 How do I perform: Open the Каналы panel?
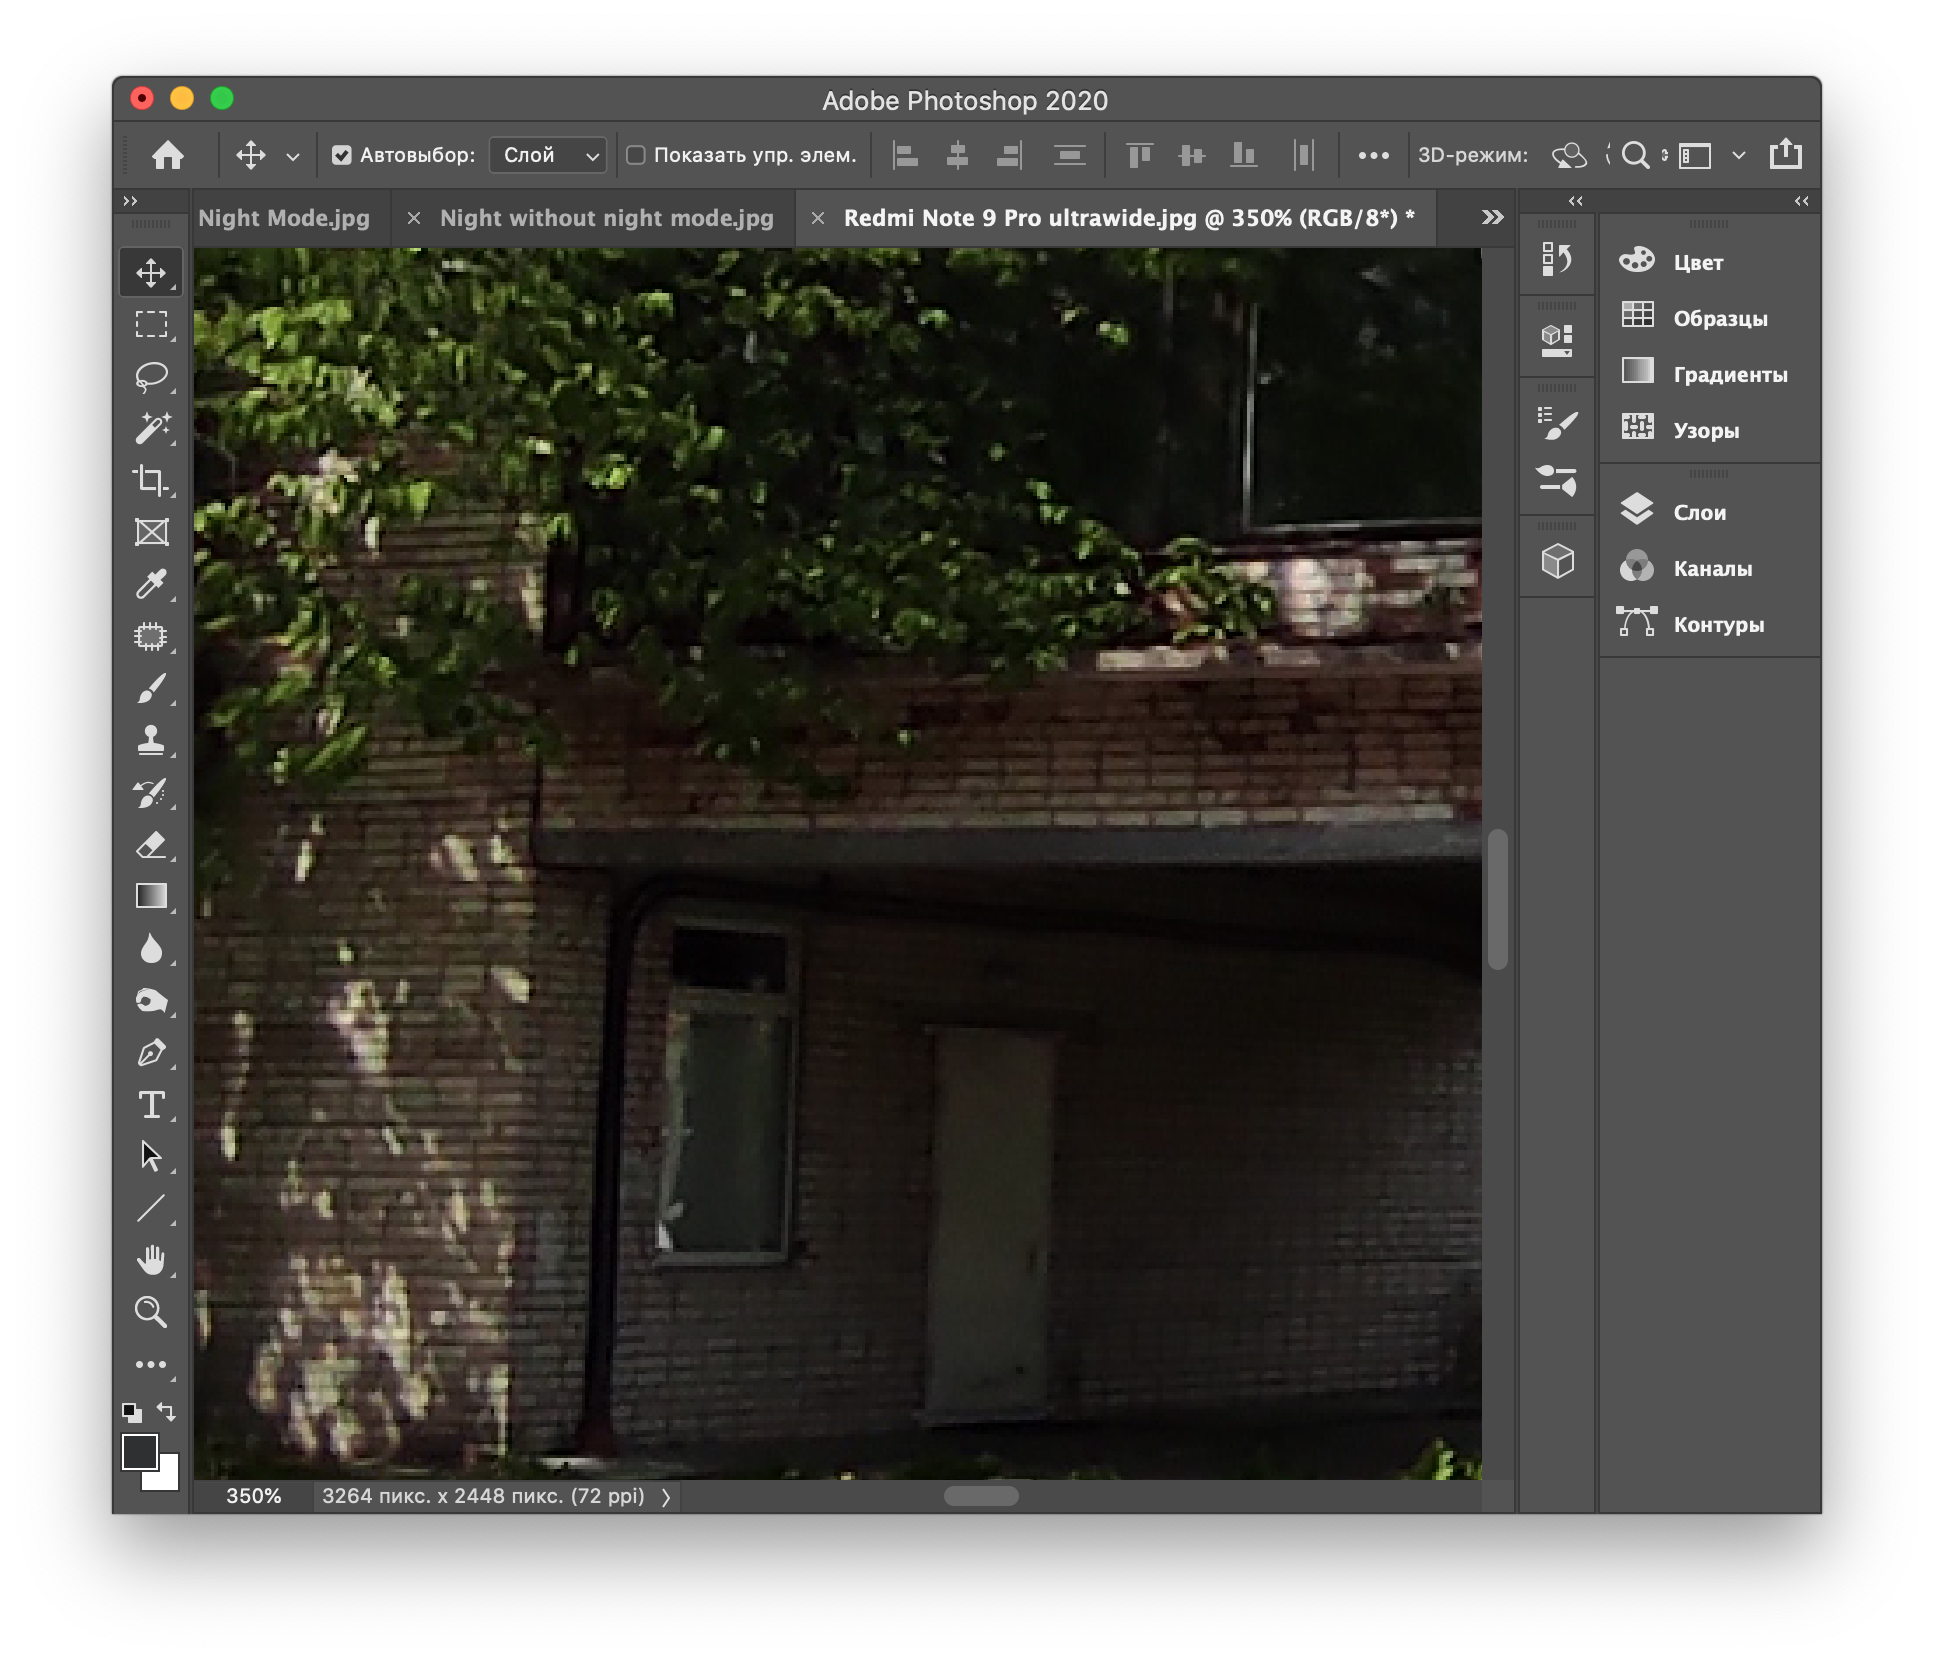[1712, 568]
